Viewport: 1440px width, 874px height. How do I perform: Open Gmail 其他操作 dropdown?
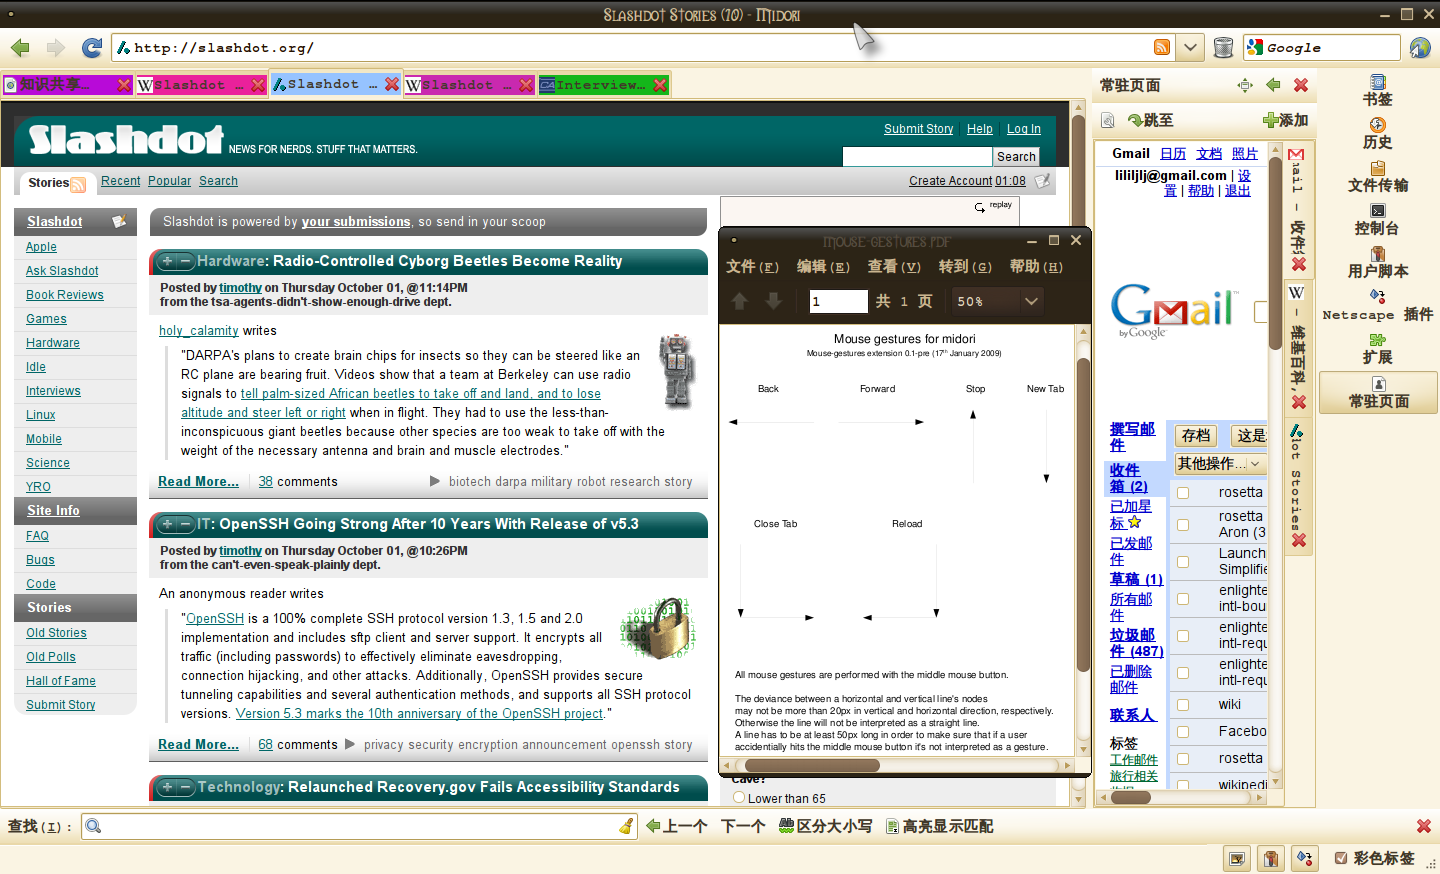tap(1220, 464)
